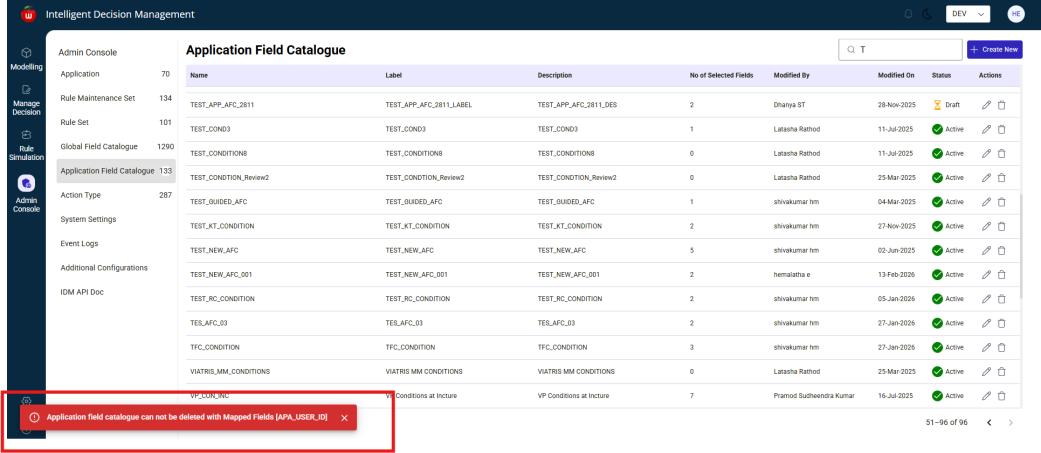The image size is (1041, 453).
Task: Delete the VIATRIS_MM_CONDITIONS row
Action: [1002, 371]
